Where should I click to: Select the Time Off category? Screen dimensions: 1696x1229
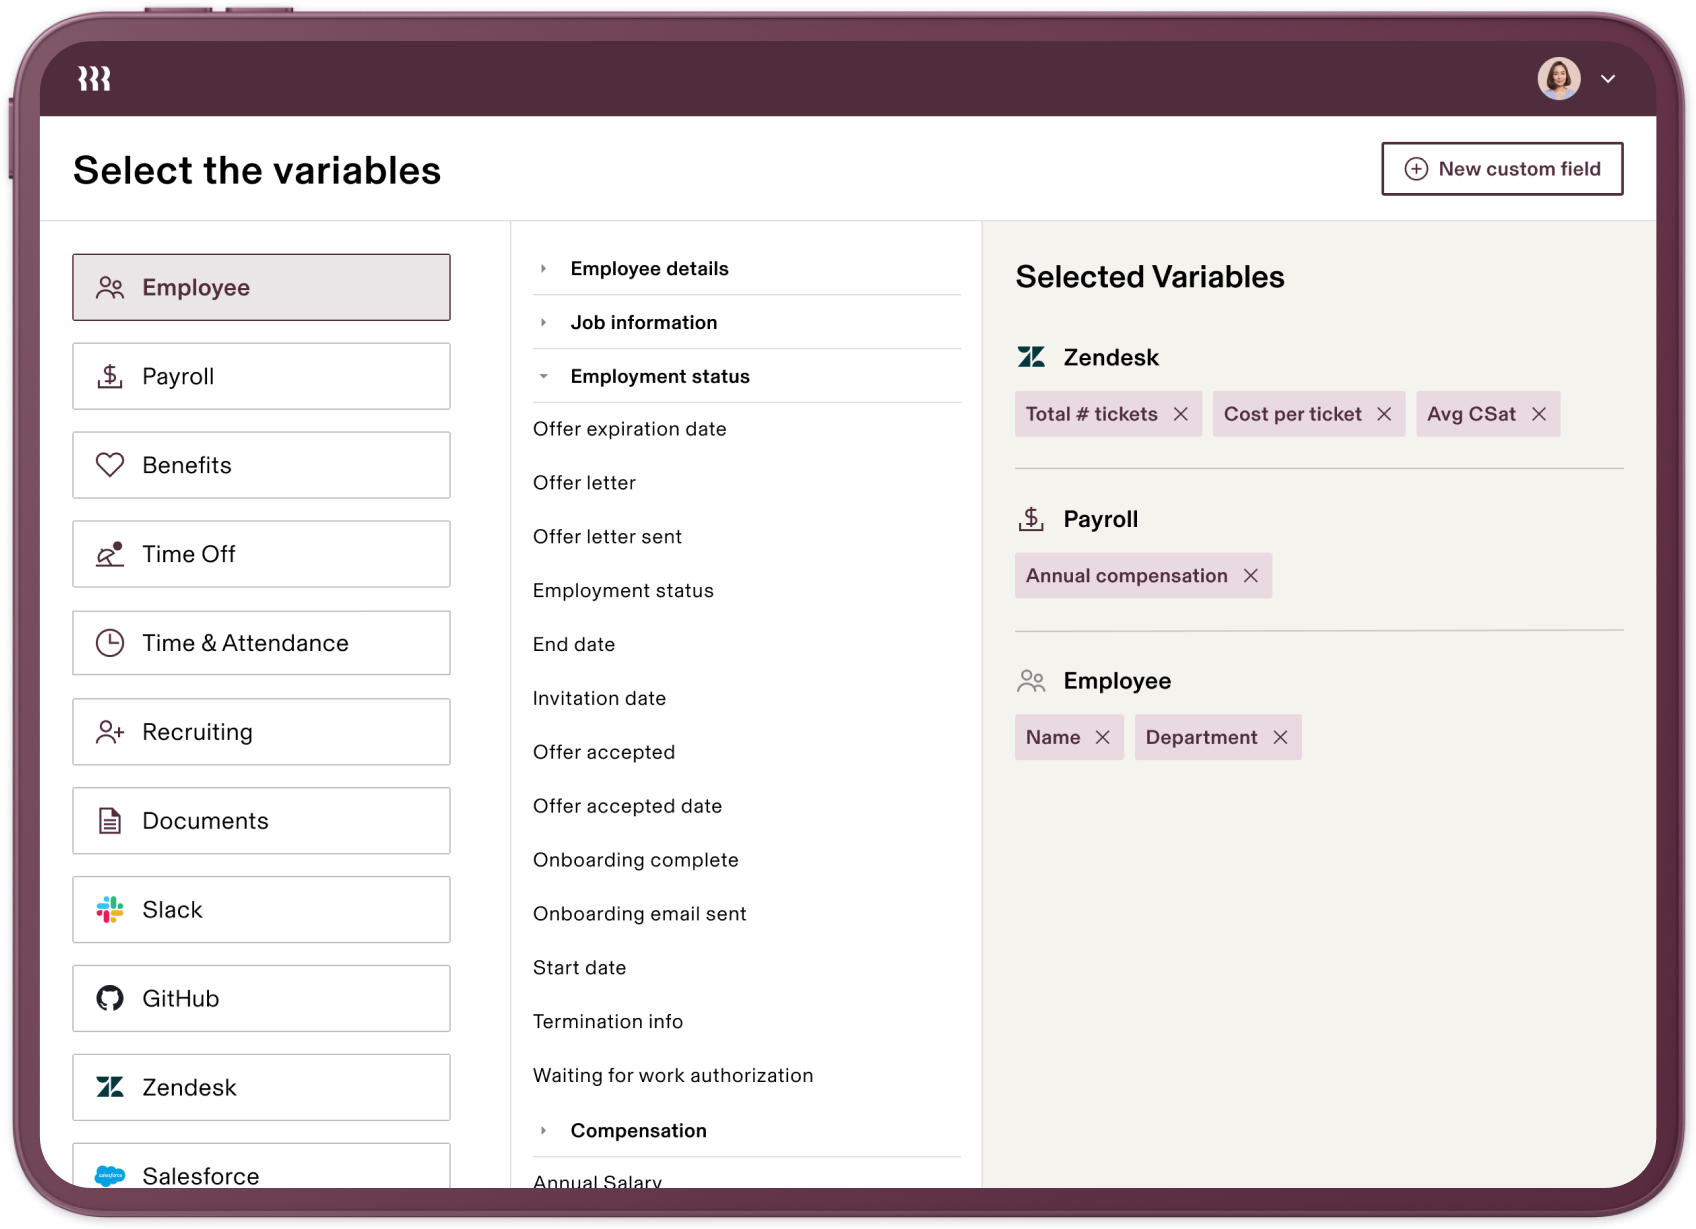(260, 553)
